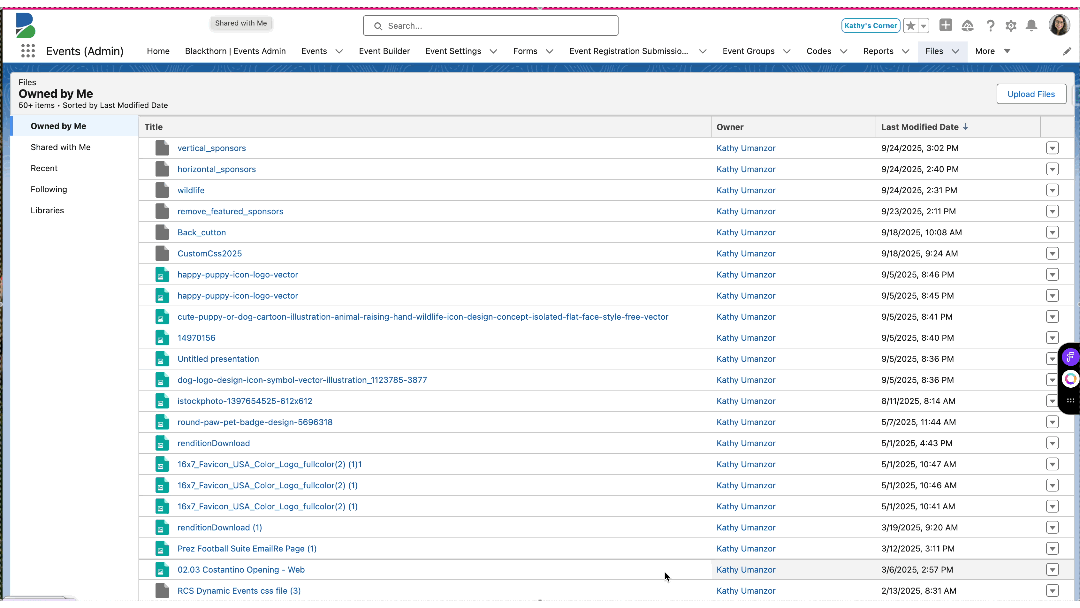Click the Upload Files button
This screenshot has height=608, width=1080.
pos(1031,94)
